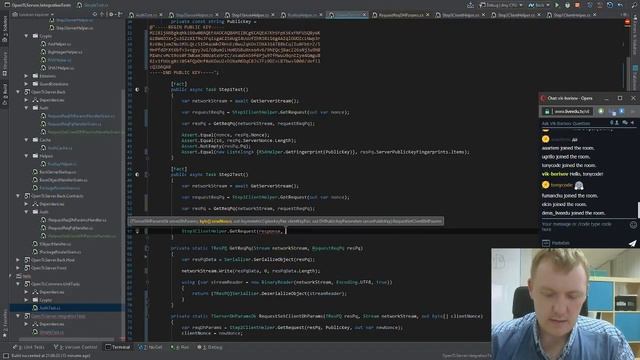The width and height of the screenshot is (640, 360).
Task: Open explorer settings gear icon
Action: pyautogui.click(x=111, y=14)
